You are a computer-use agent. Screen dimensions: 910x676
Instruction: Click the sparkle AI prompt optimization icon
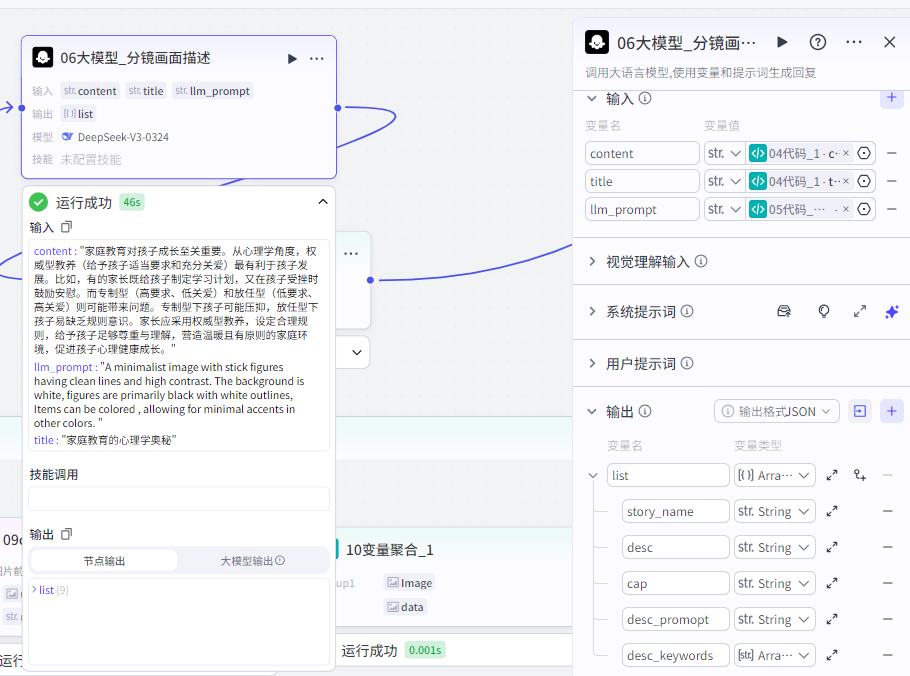[x=891, y=311]
